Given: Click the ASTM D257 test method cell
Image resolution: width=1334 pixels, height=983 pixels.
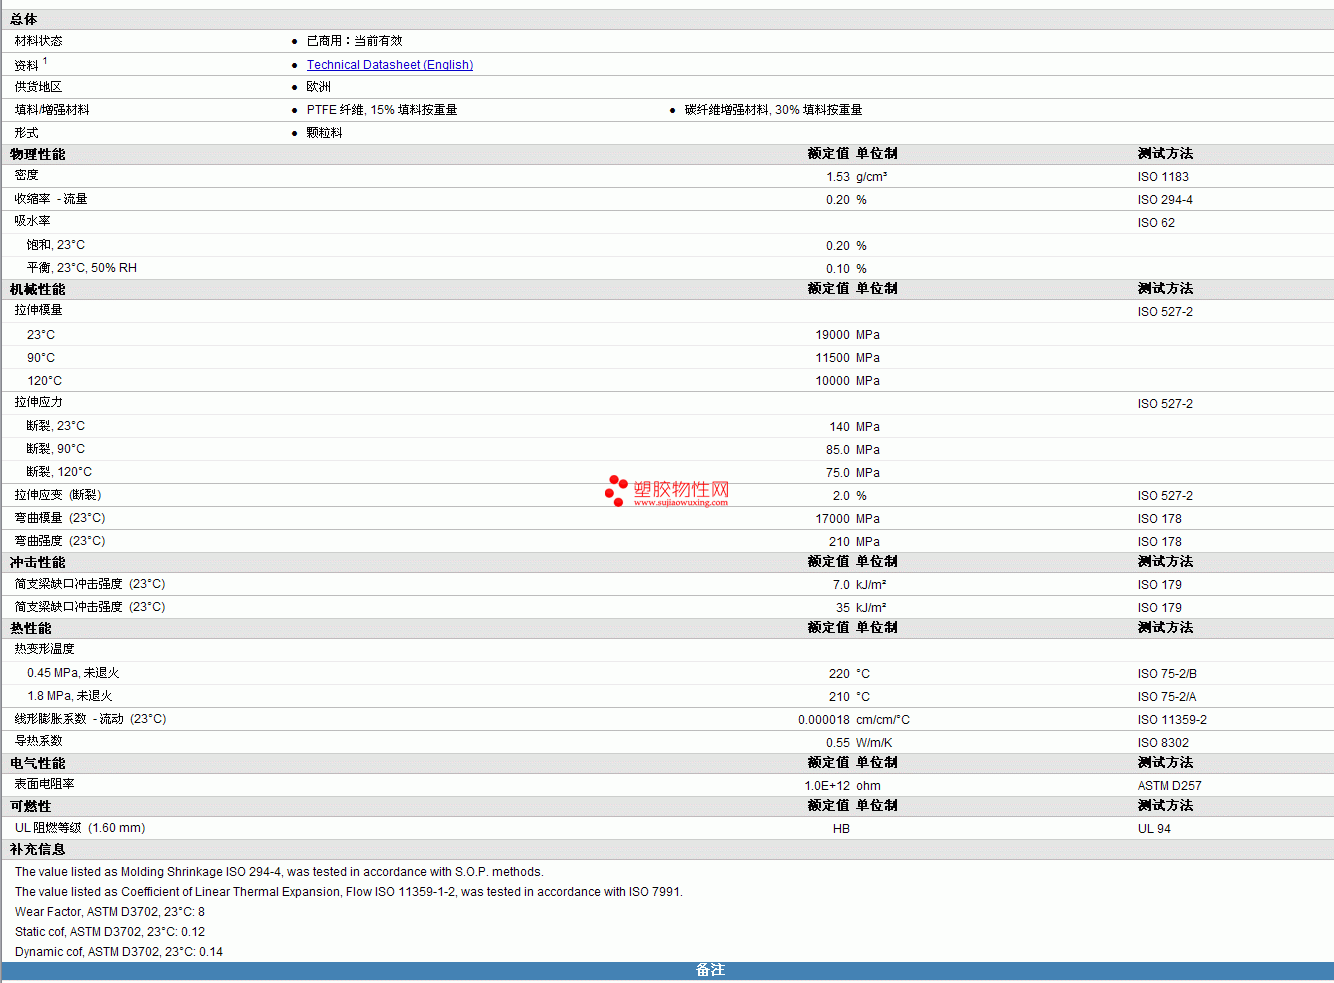Looking at the screenshot, I should point(1169,786).
